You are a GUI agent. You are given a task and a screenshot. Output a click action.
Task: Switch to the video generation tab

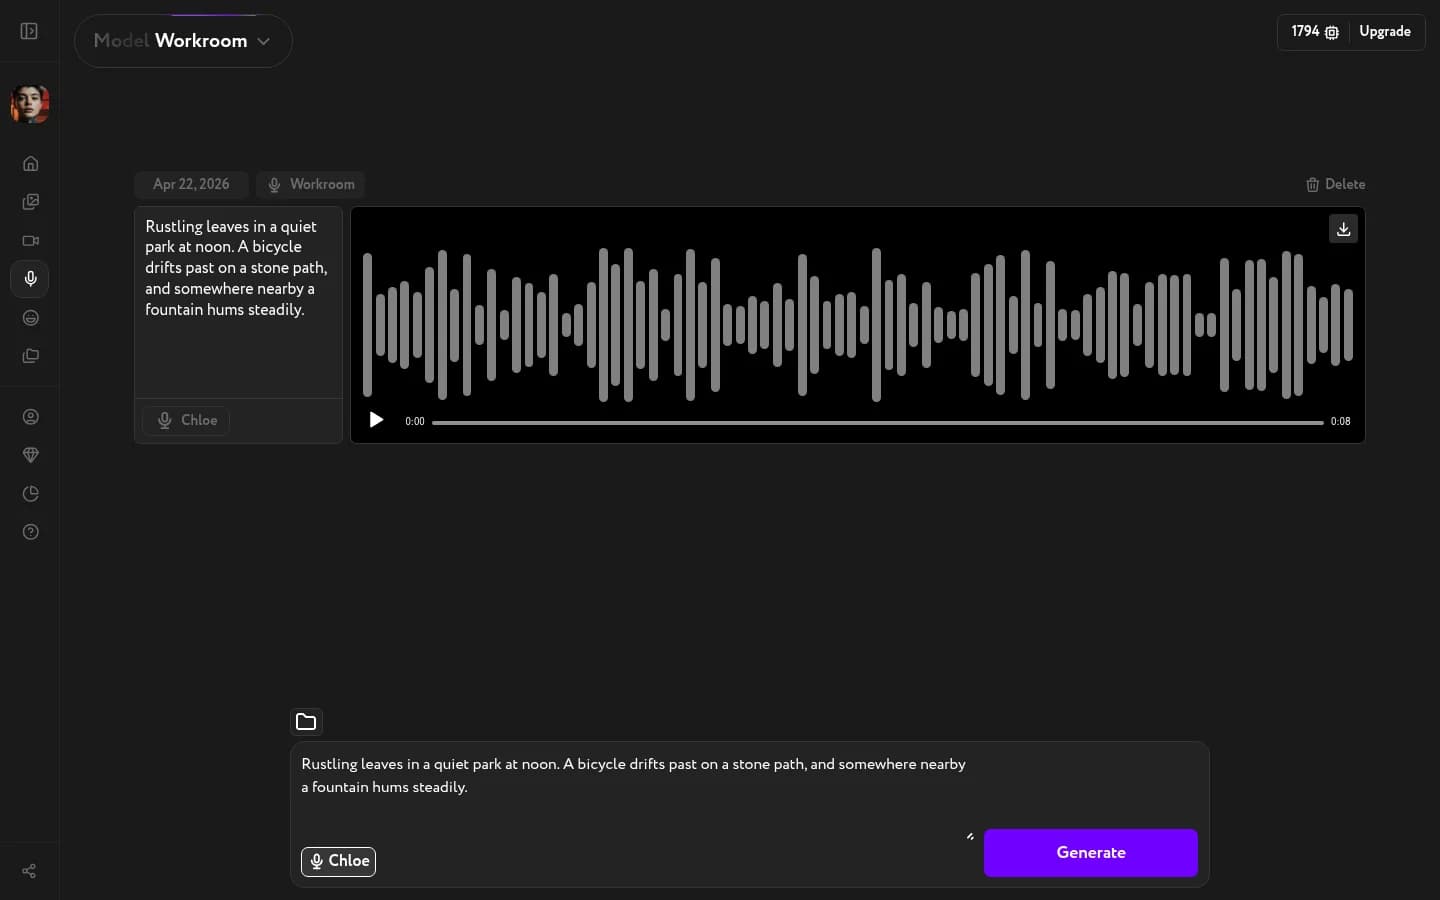pyautogui.click(x=30, y=241)
